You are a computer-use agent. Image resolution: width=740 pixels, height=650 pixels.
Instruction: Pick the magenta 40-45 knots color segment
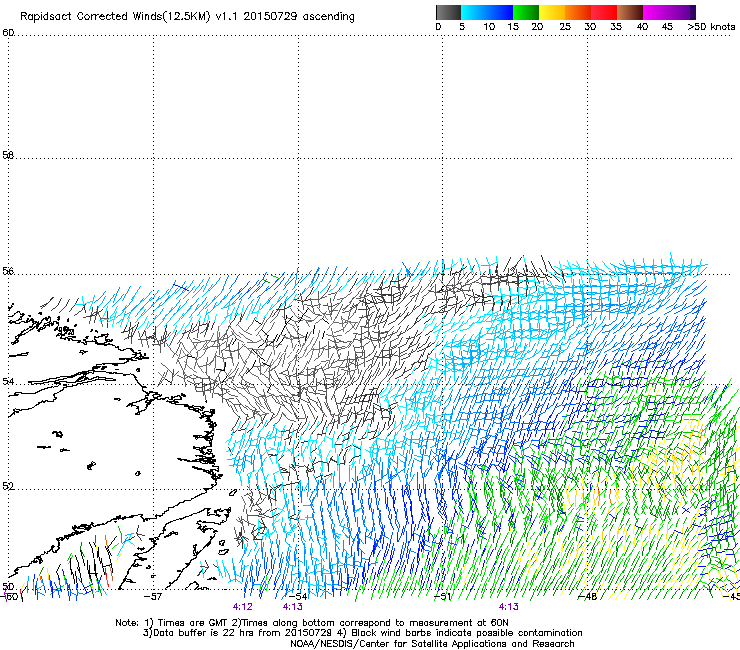[x=656, y=12]
